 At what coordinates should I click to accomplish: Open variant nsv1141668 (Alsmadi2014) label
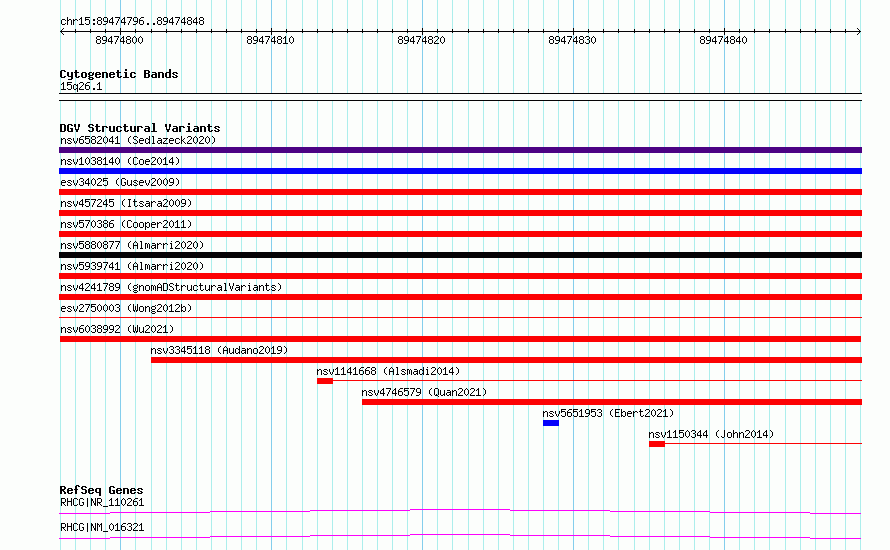pyautogui.click(x=388, y=371)
